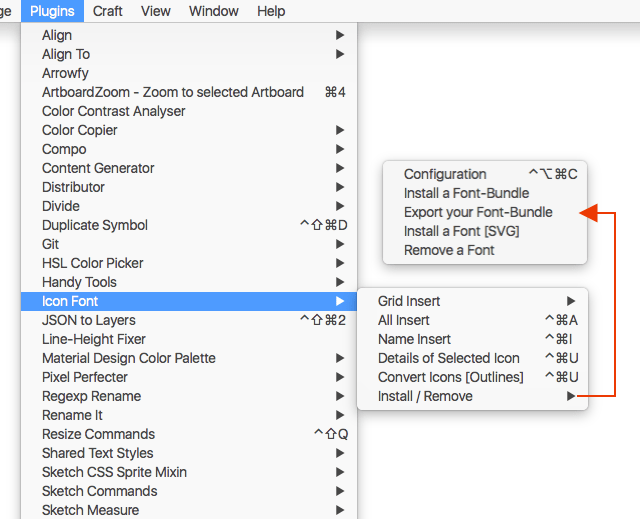Open the View menu
The width and height of the screenshot is (640, 520).
(x=155, y=11)
